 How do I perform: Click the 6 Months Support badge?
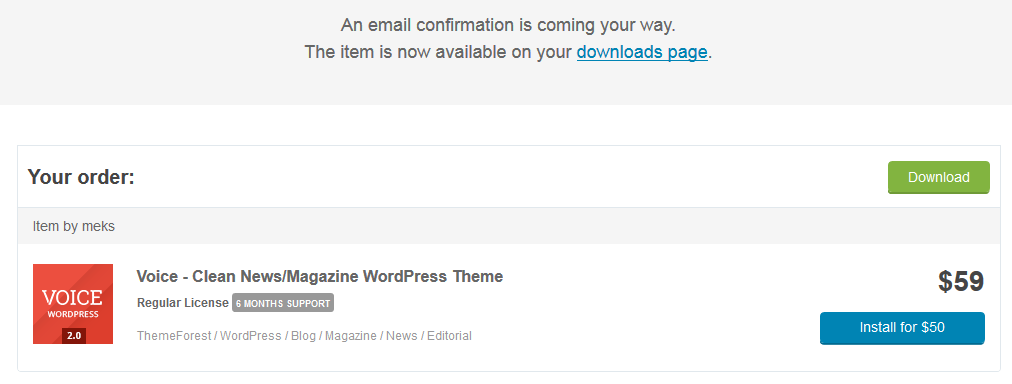283,303
